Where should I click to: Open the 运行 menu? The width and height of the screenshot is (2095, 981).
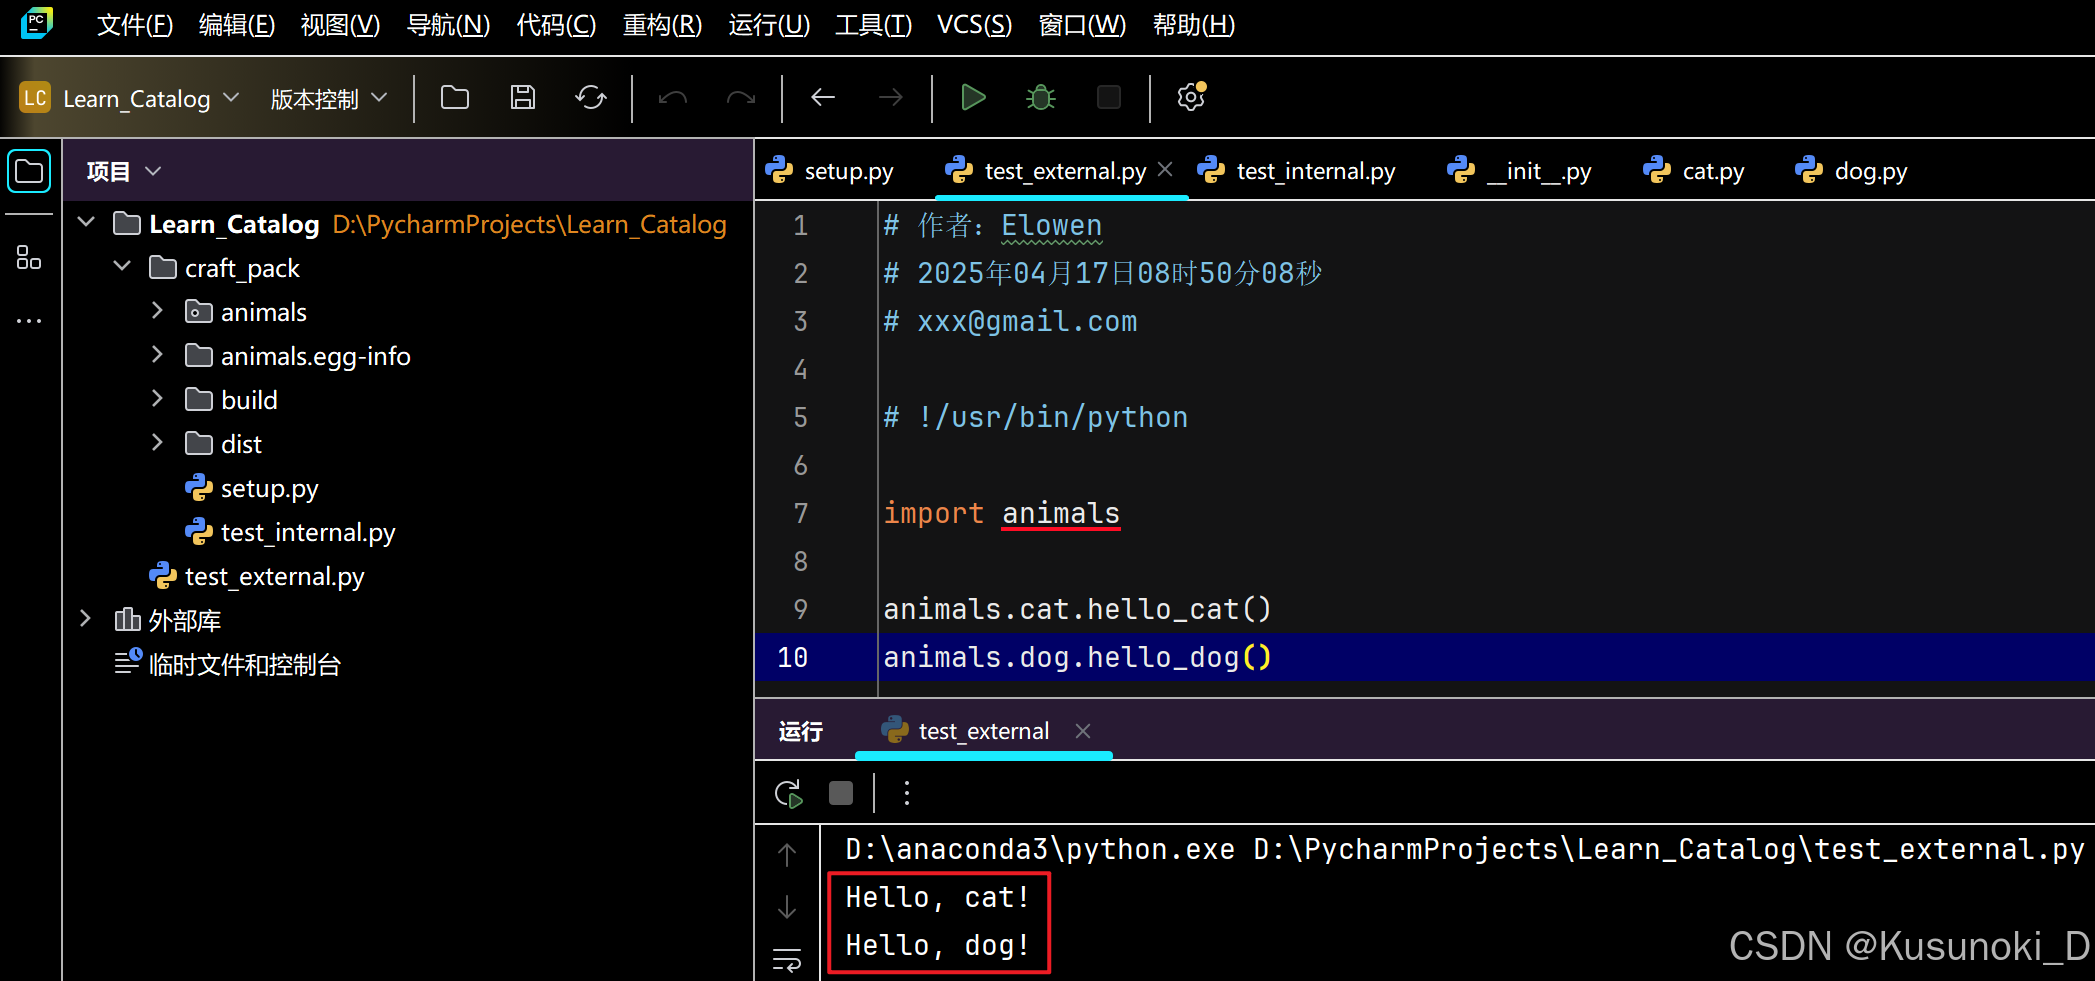click(768, 25)
